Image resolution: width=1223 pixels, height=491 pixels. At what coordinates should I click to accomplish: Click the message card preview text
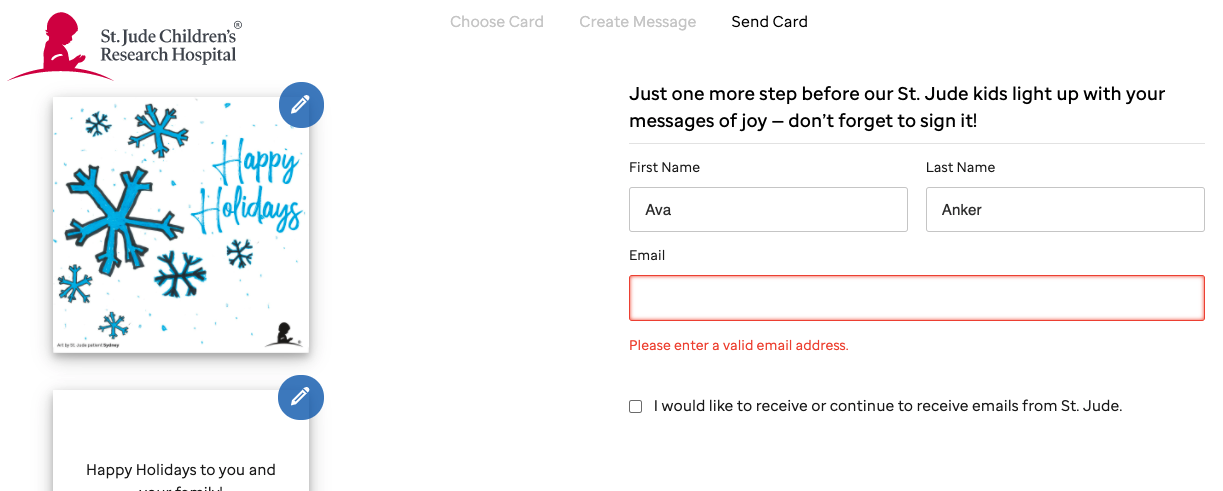pyautogui.click(x=181, y=470)
